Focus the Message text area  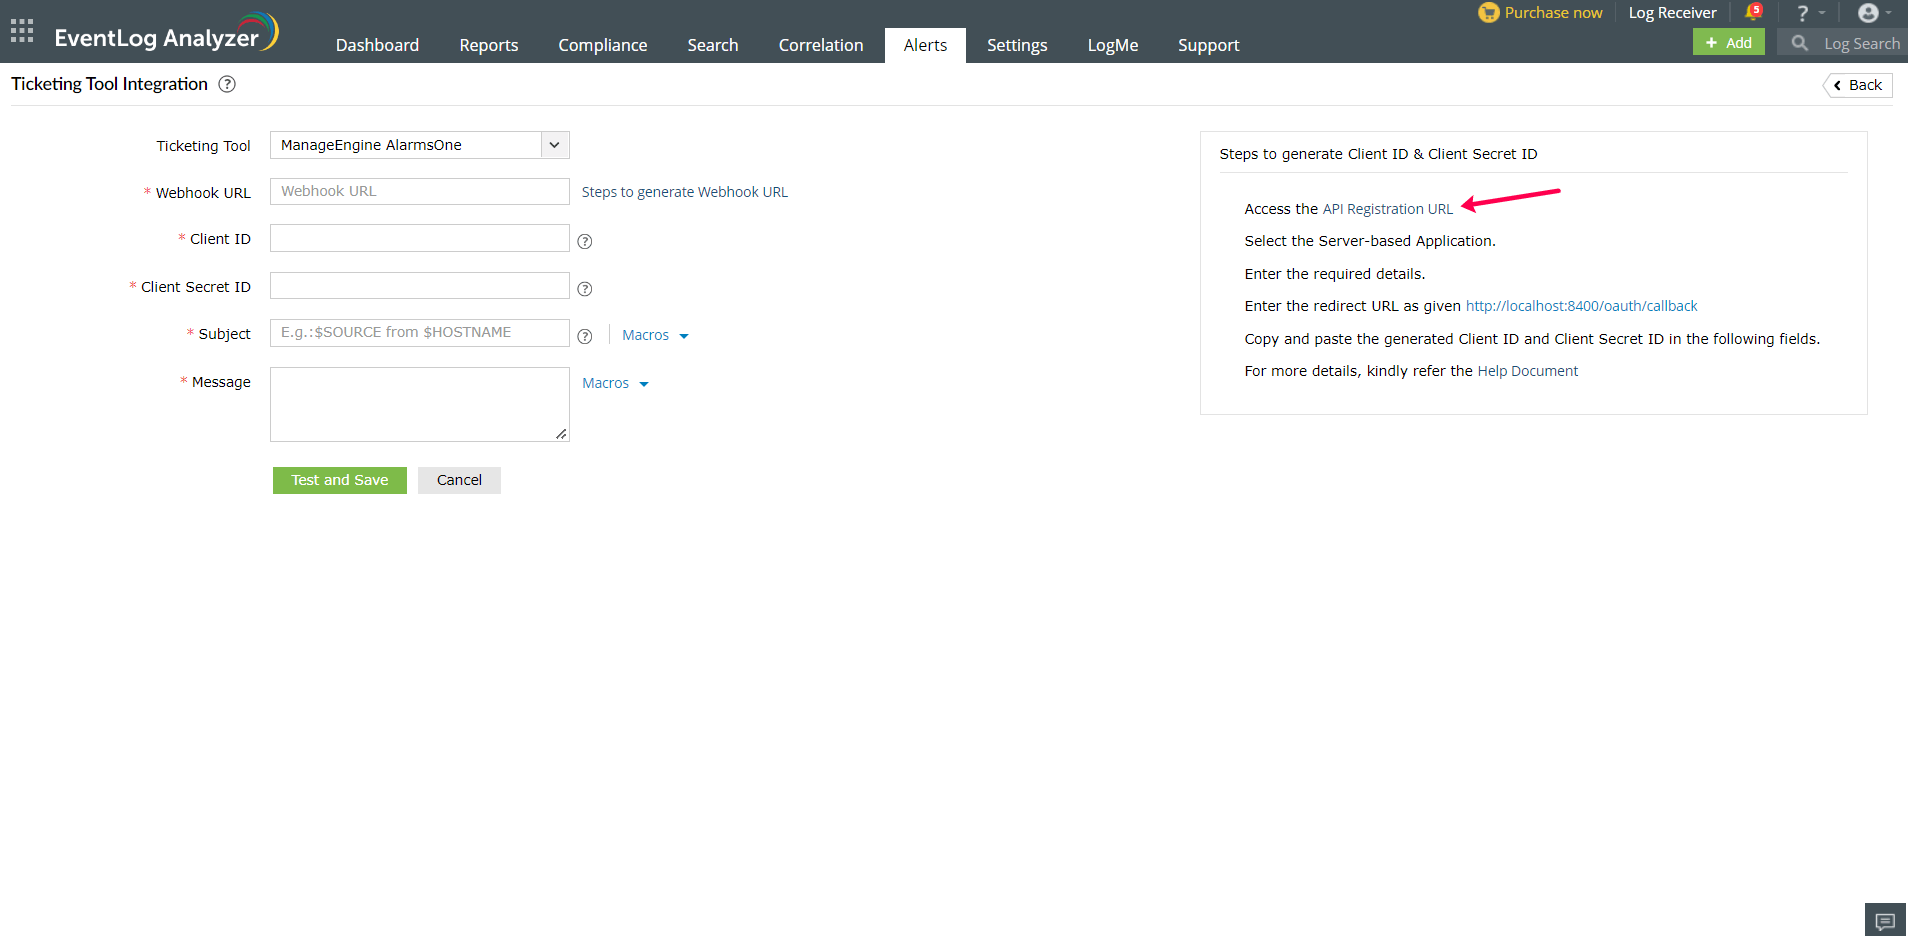(420, 405)
